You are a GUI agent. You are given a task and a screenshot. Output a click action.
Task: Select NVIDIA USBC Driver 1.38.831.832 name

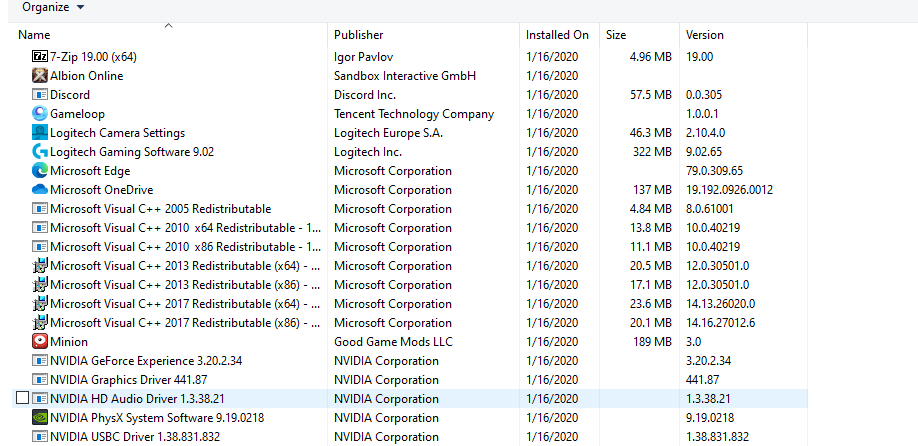[135, 437]
